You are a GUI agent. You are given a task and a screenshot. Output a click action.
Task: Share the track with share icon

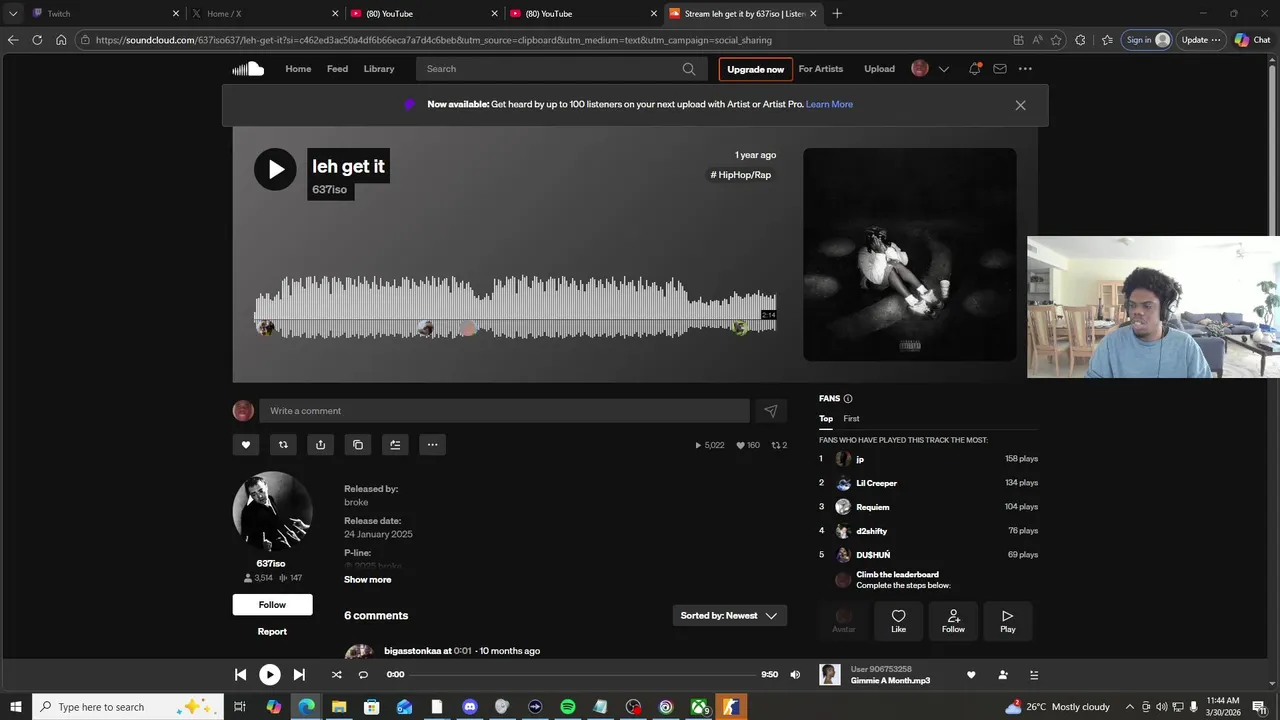tap(320, 445)
